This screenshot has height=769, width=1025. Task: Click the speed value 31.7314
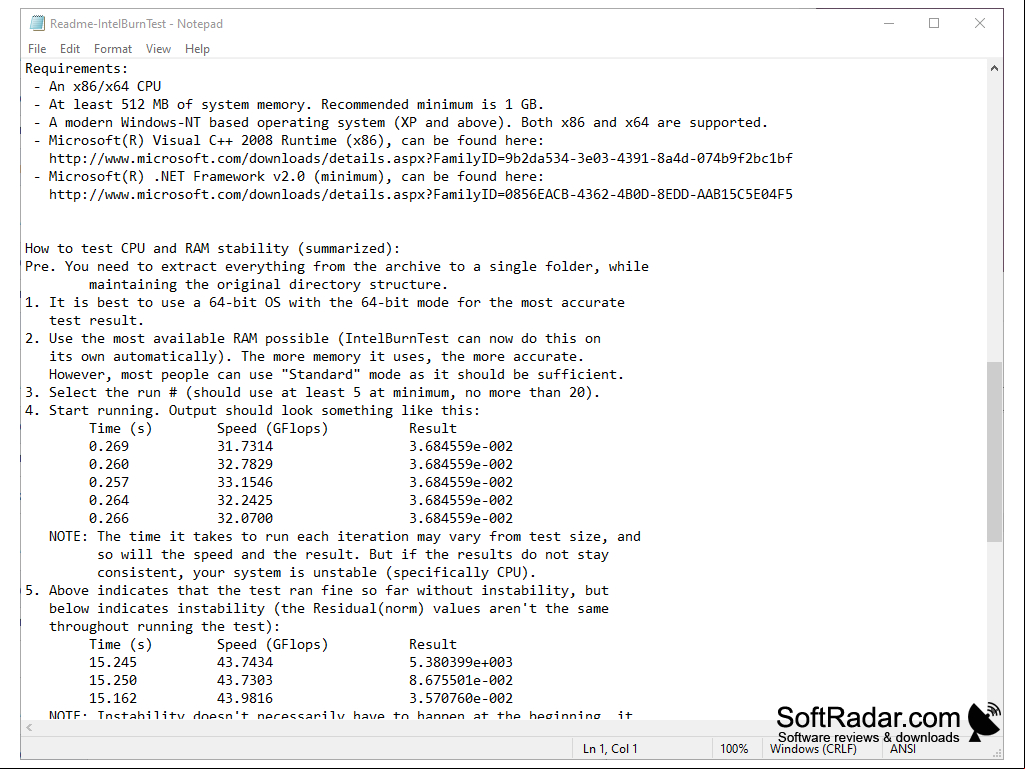click(245, 447)
